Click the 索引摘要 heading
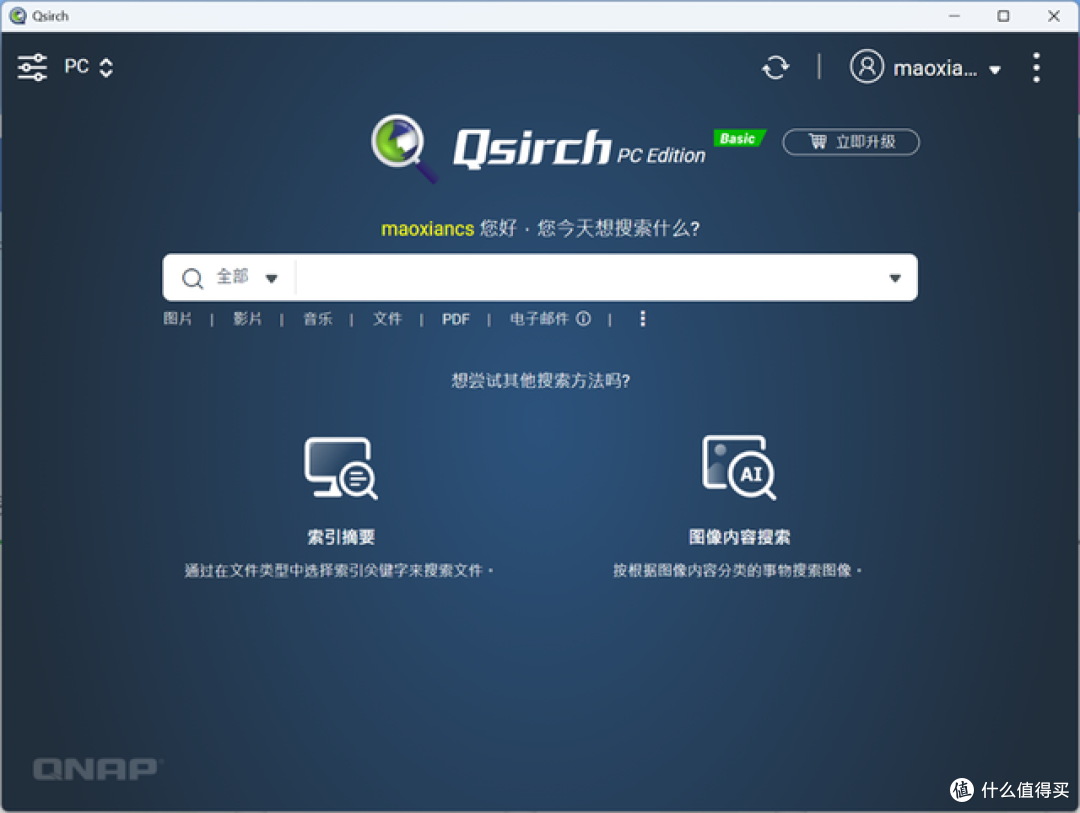 [x=341, y=537]
